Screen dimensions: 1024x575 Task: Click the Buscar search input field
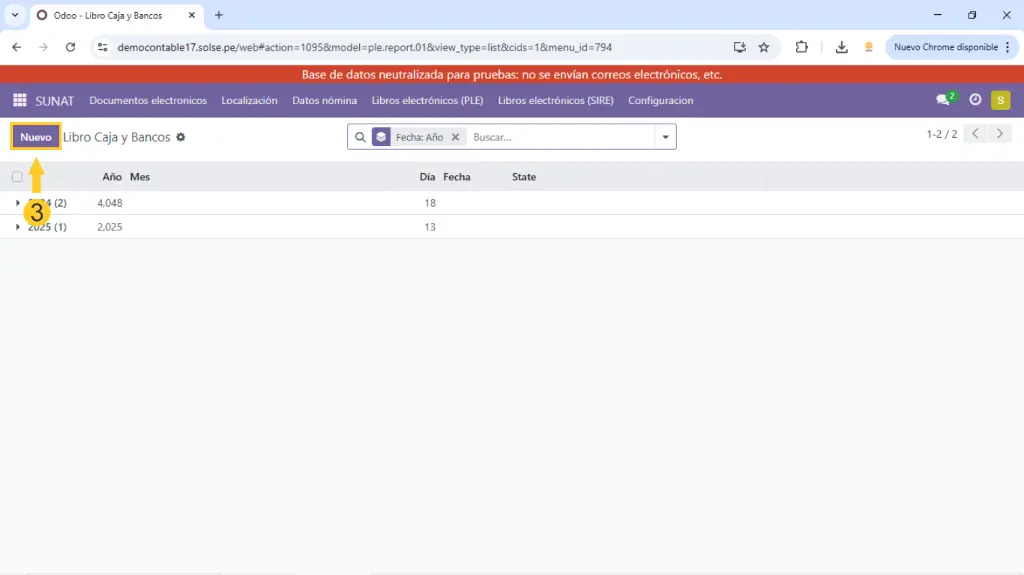coord(560,137)
